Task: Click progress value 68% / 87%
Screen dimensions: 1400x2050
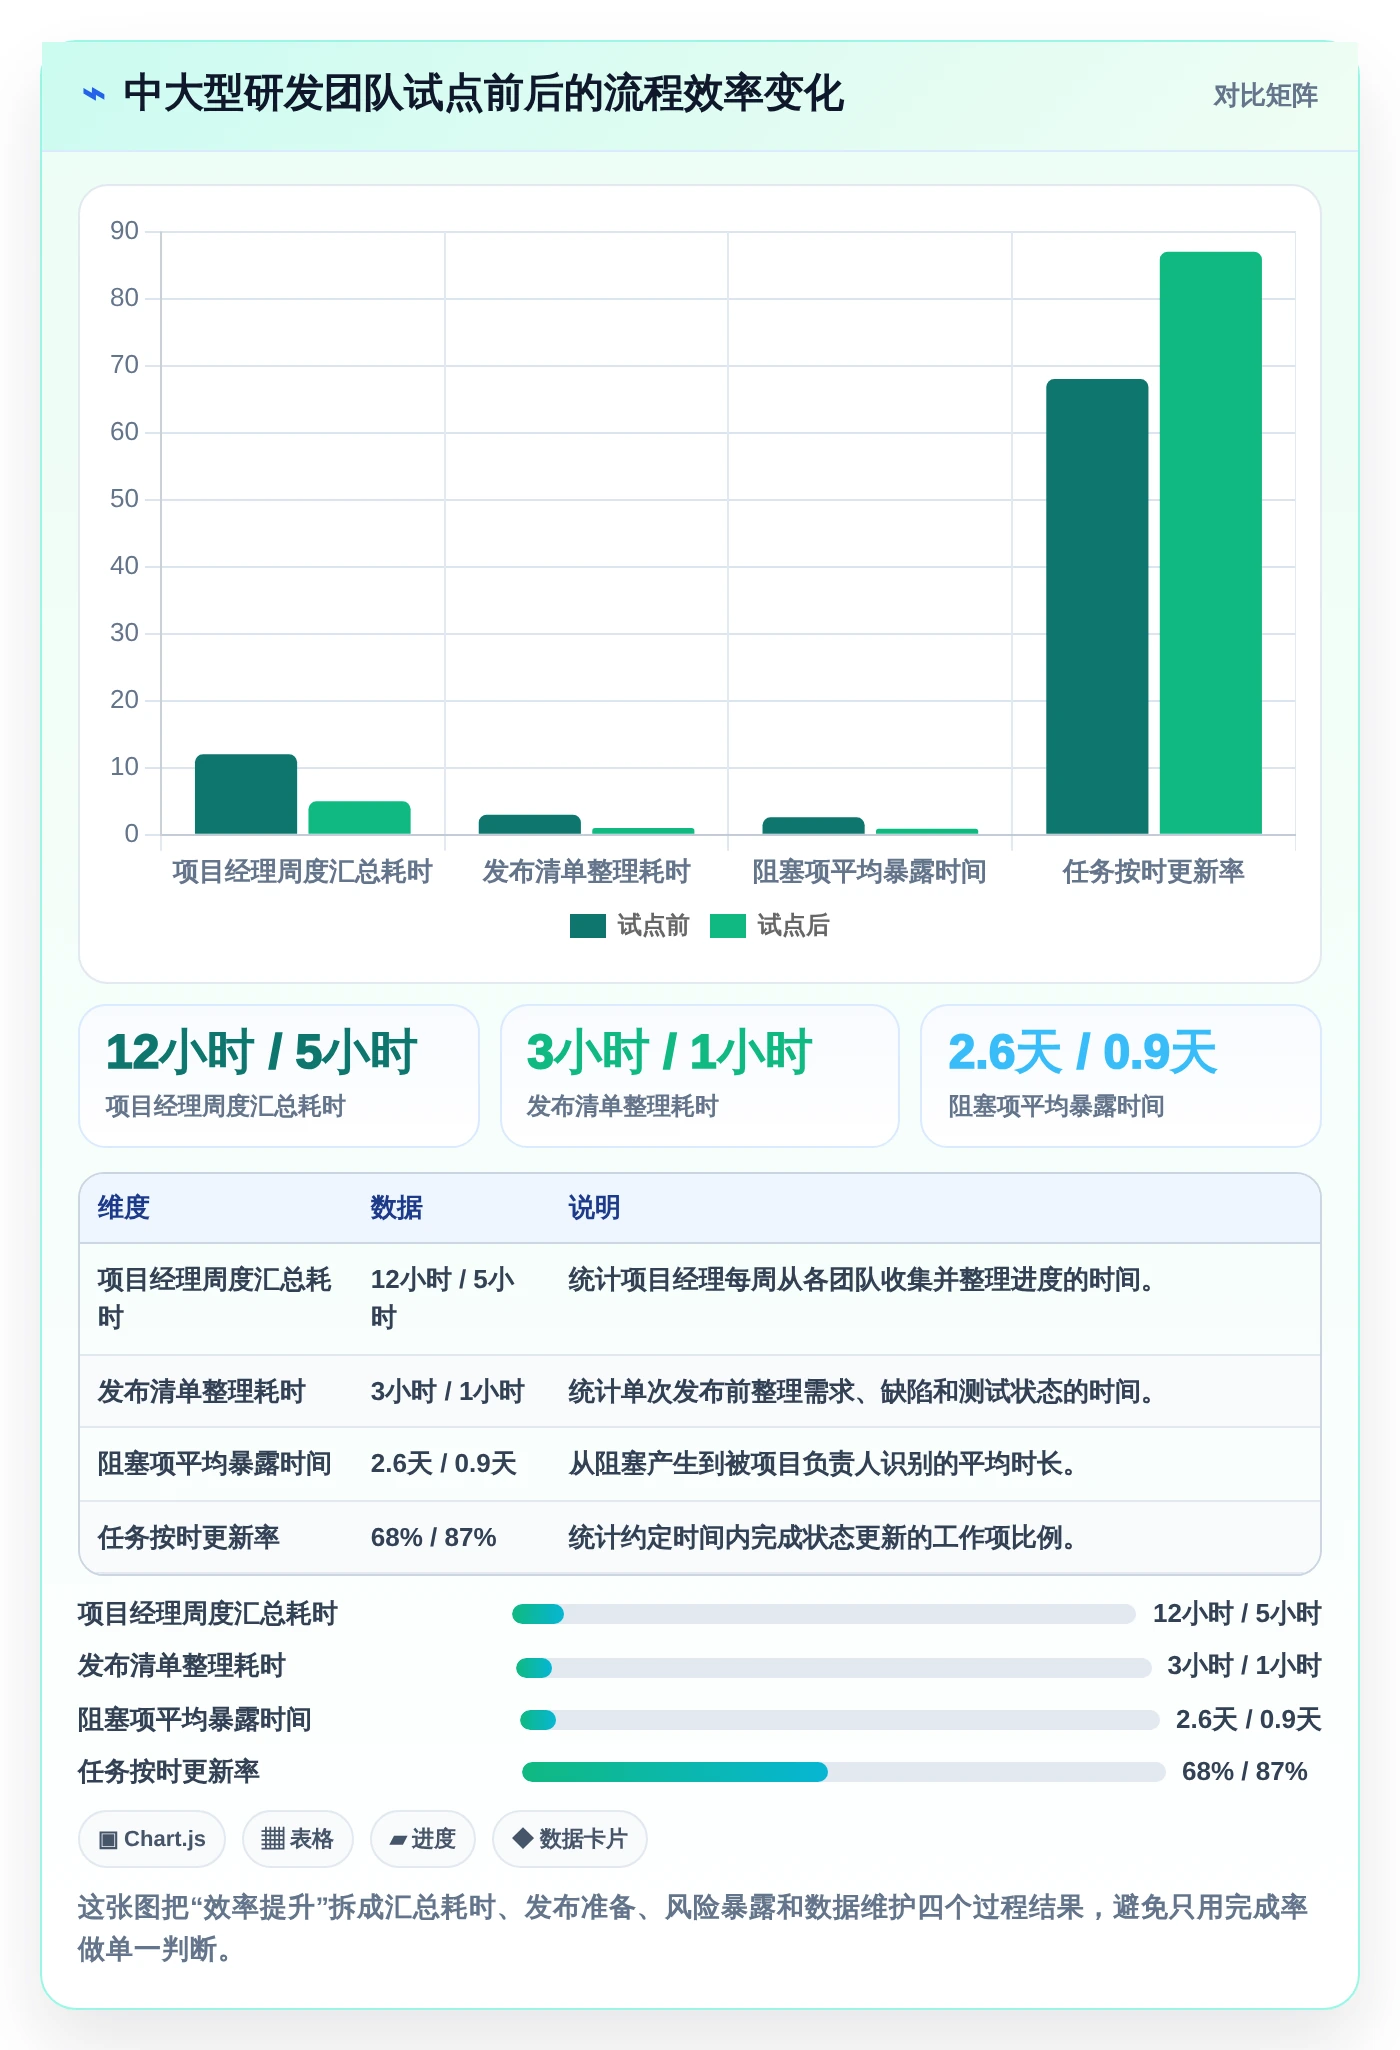Action: (x=1245, y=1772)
